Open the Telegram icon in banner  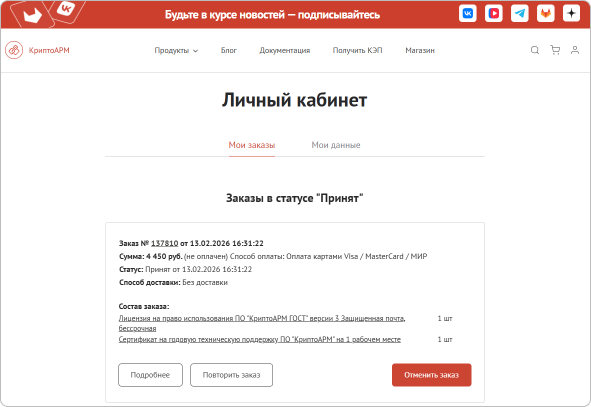tap(520, 14)
